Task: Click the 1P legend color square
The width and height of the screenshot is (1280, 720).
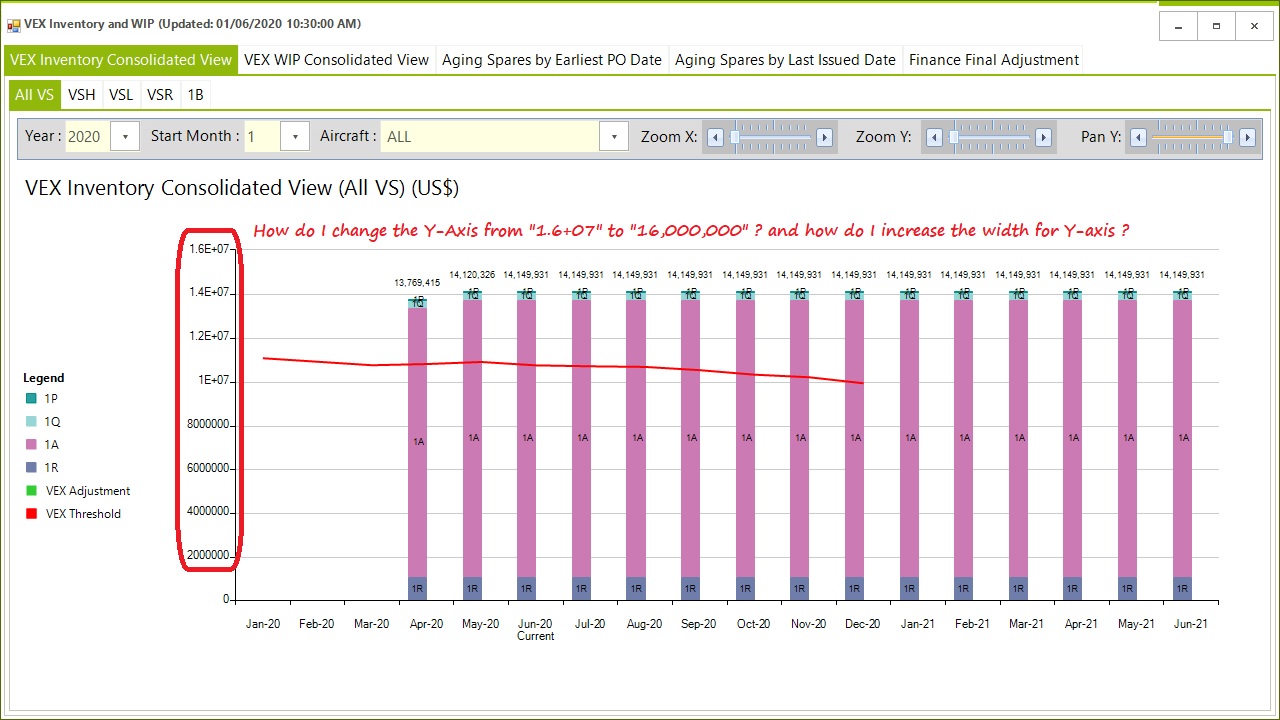Action: [x=31, y=399]
